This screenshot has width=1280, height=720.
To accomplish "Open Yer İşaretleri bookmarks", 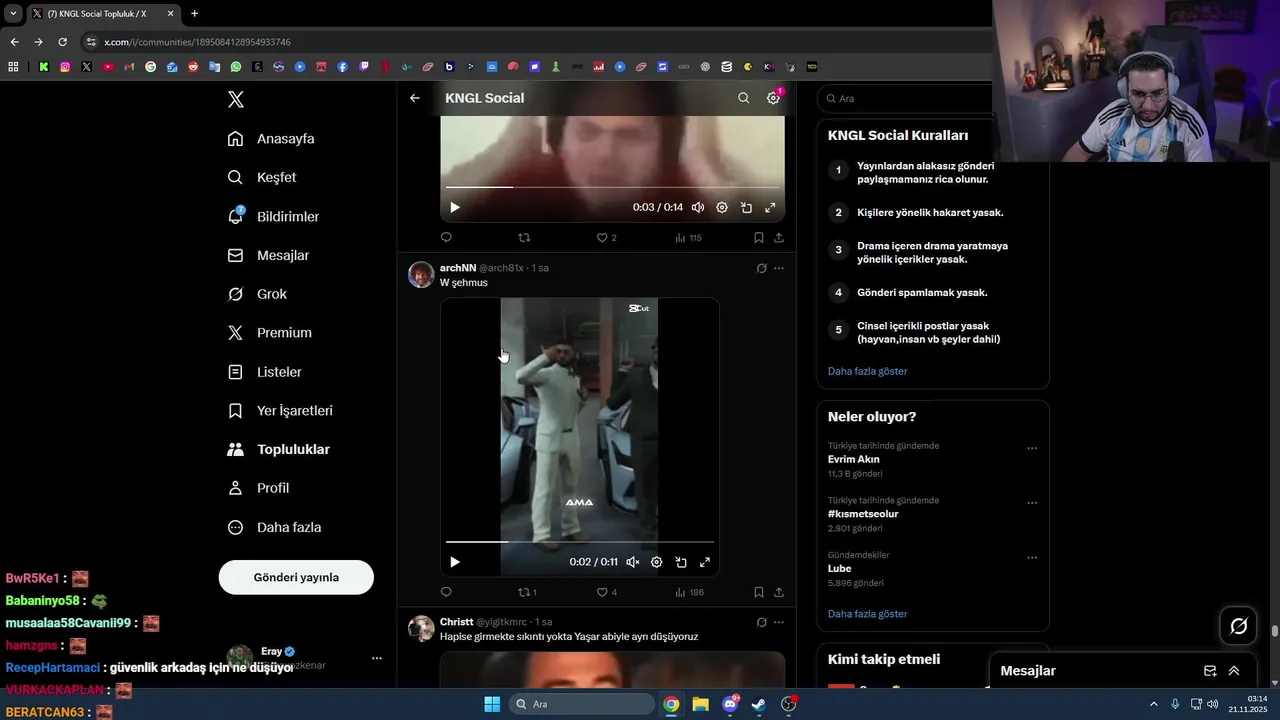I will point(280,411).
